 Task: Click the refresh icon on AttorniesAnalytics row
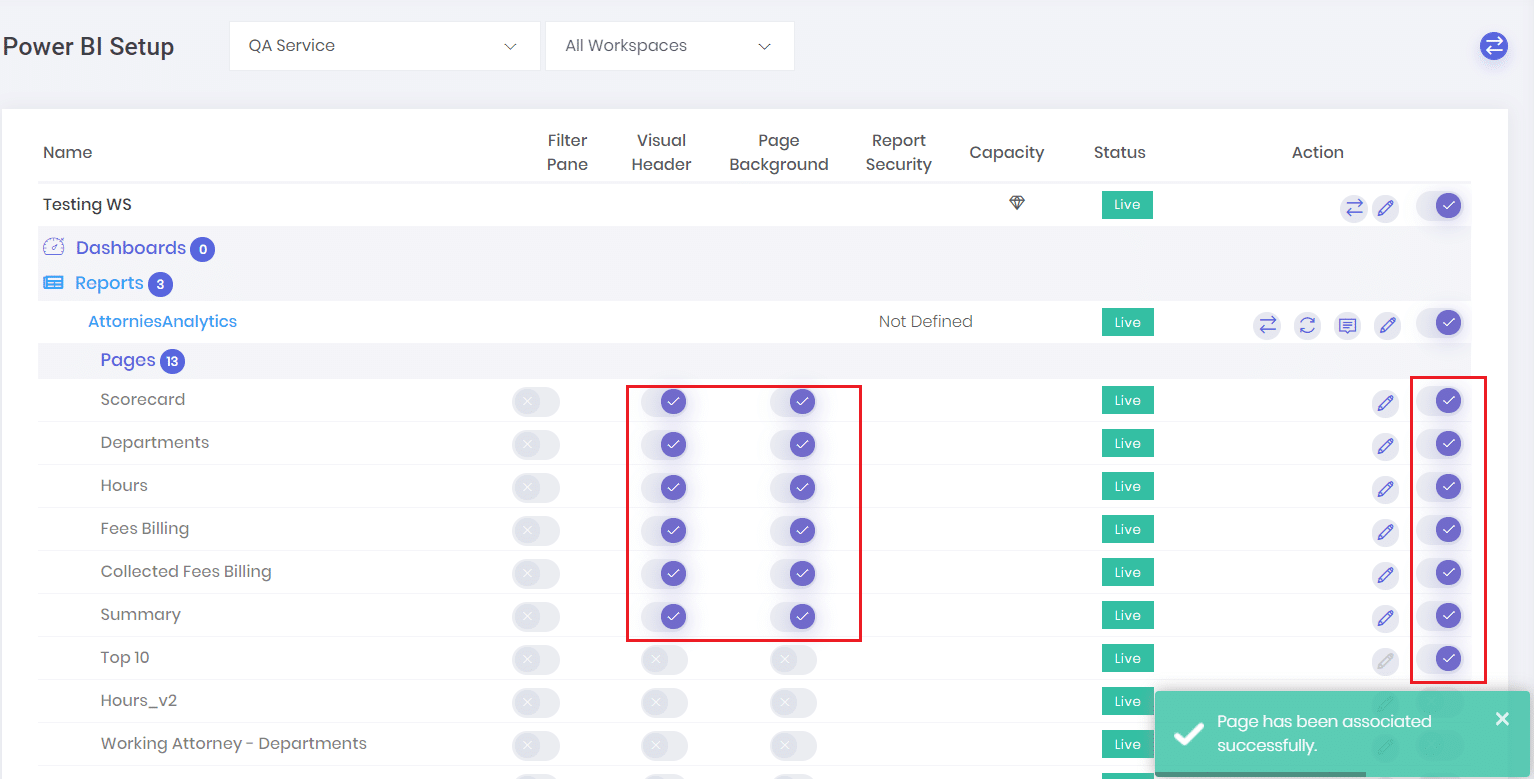(1307, 325)
